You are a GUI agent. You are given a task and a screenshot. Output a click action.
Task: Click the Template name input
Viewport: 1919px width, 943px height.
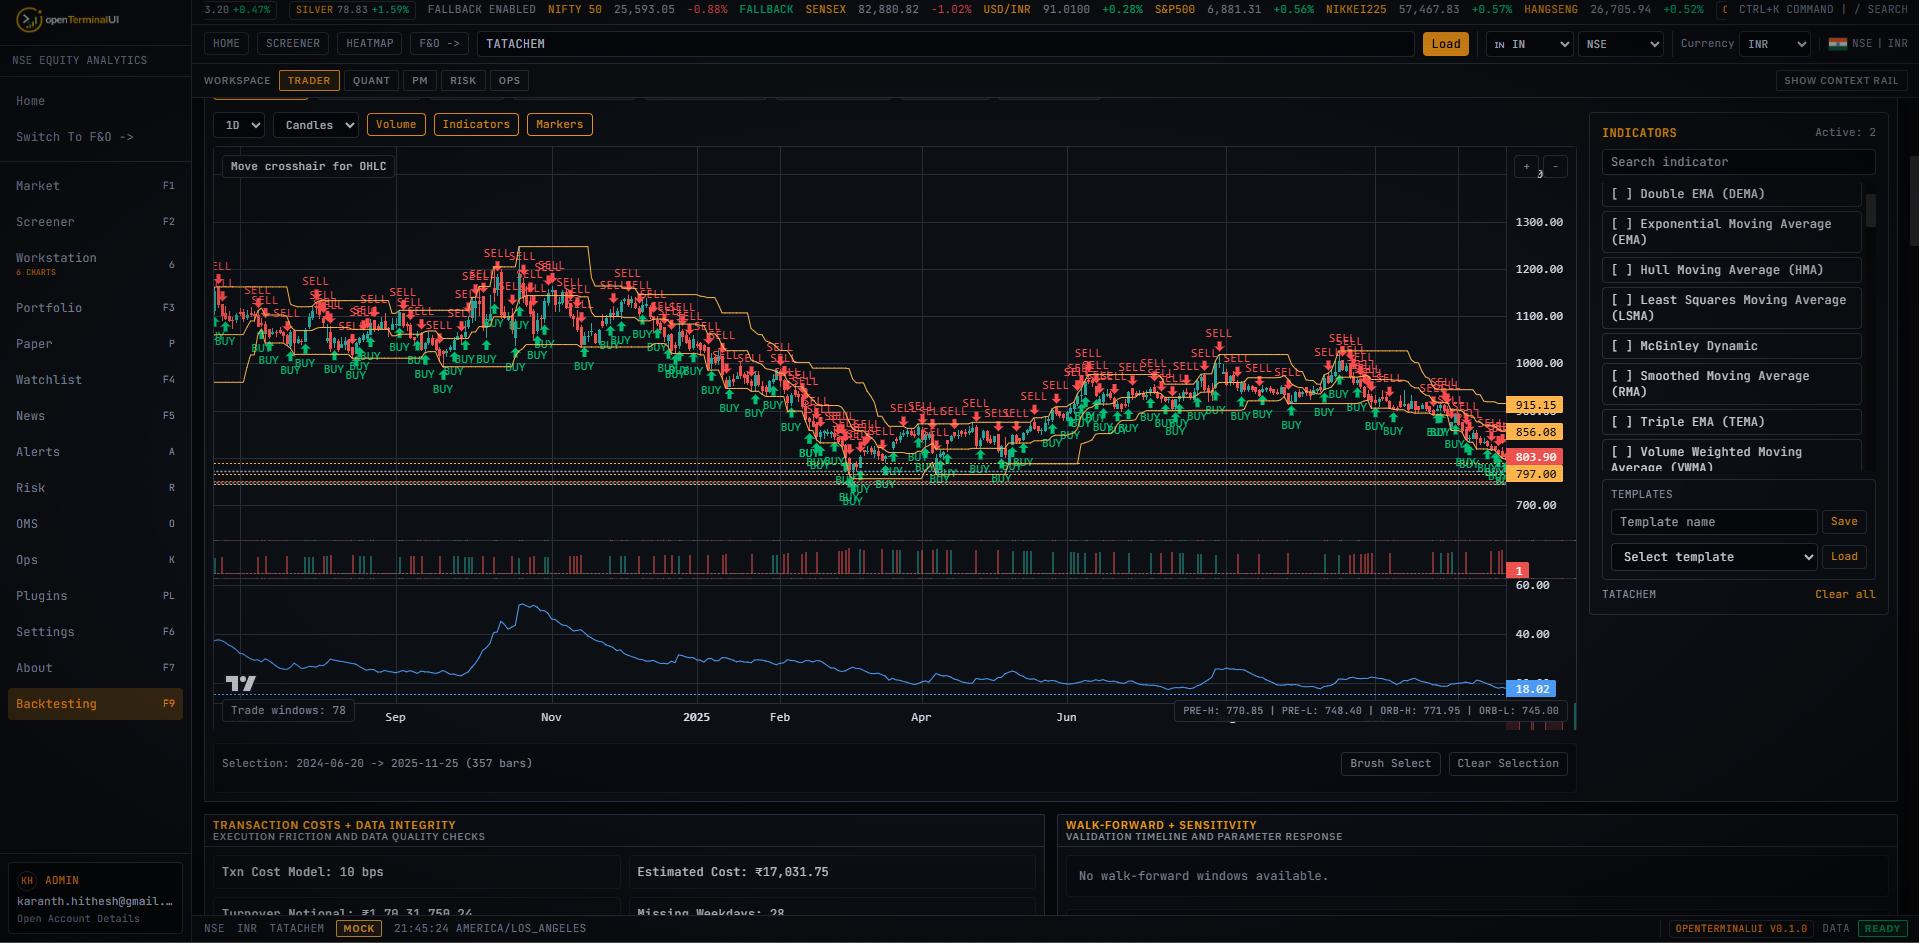[x=1713, y=522]
